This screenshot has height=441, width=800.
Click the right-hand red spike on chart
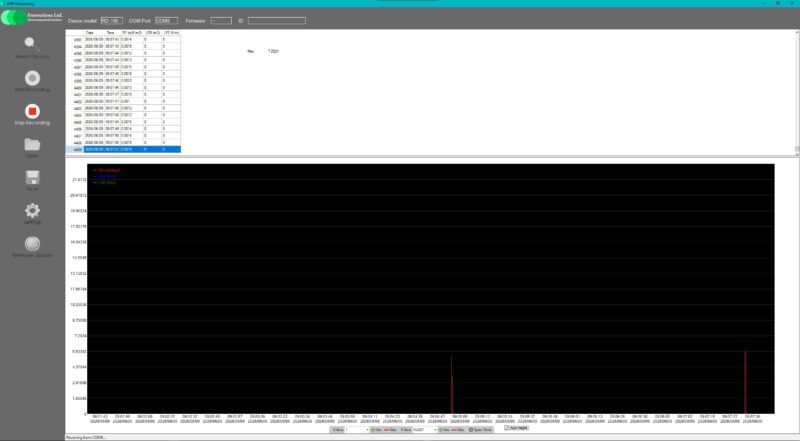click(x=745, y=382)
